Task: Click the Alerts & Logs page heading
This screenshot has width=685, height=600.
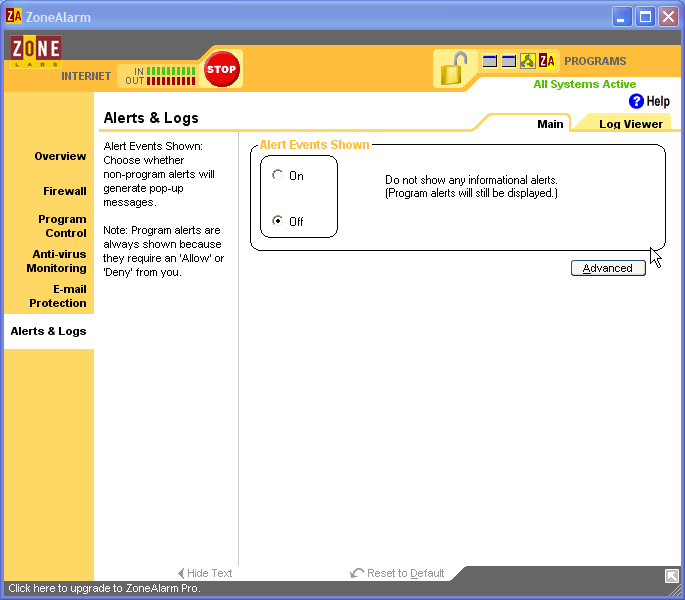Action: point(151,118)
